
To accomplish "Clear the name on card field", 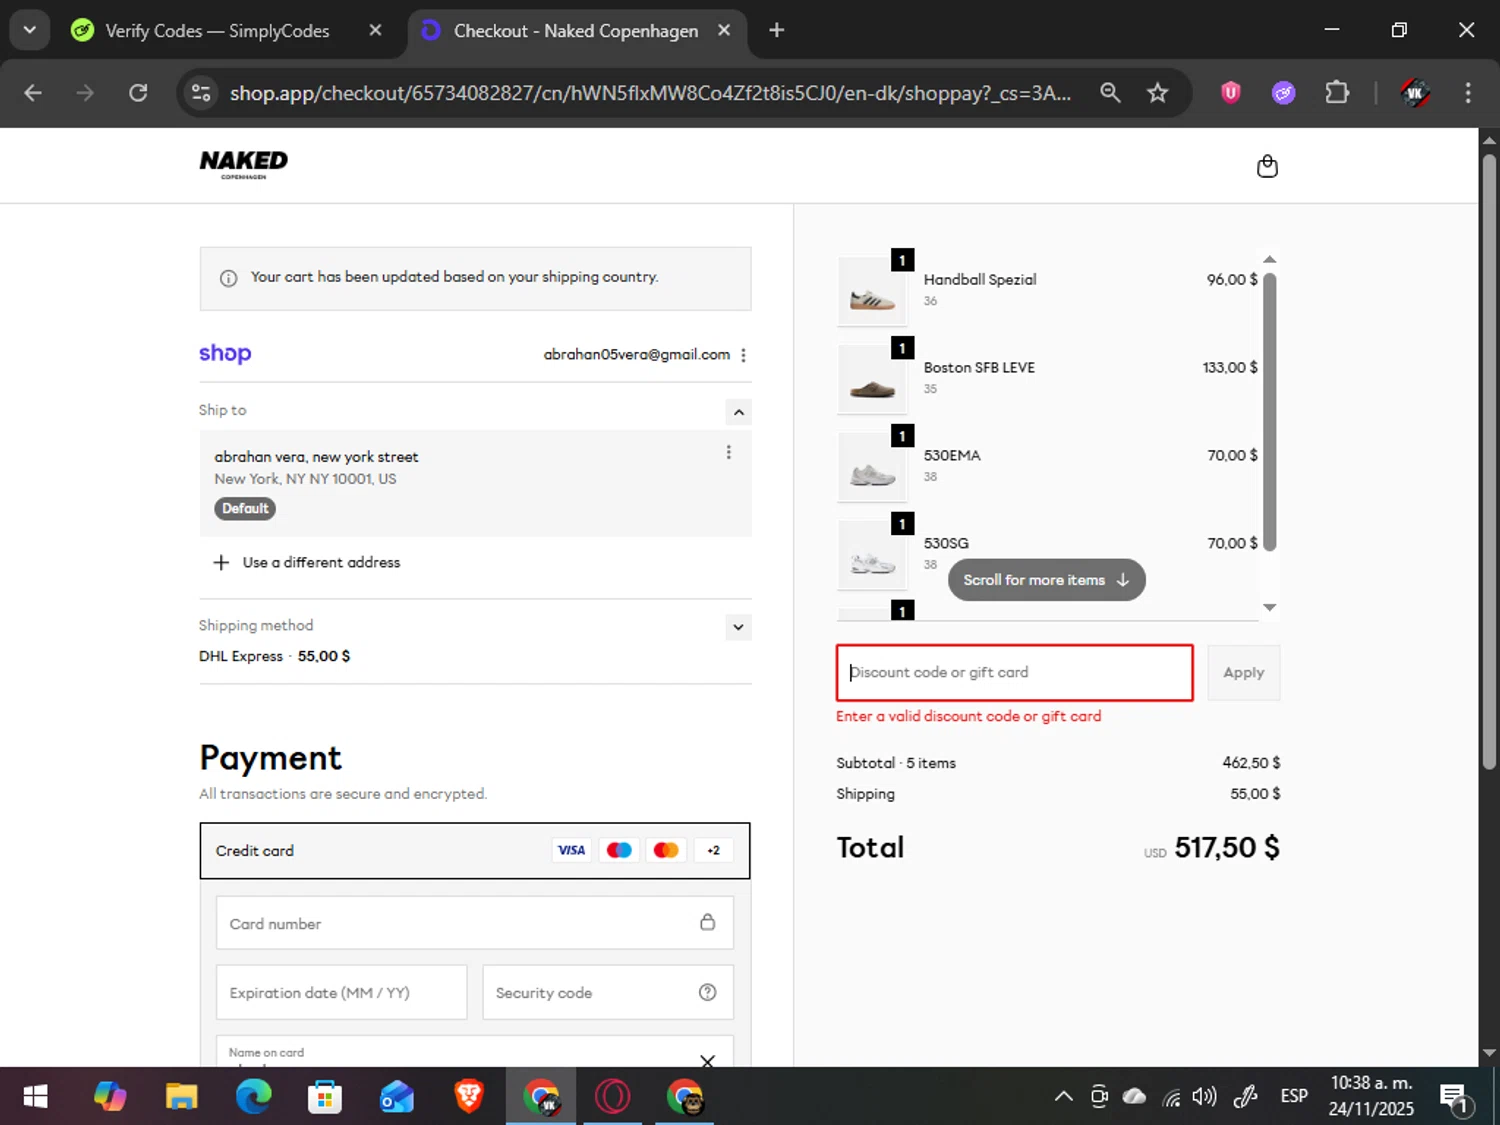I will coord(707,1061).
